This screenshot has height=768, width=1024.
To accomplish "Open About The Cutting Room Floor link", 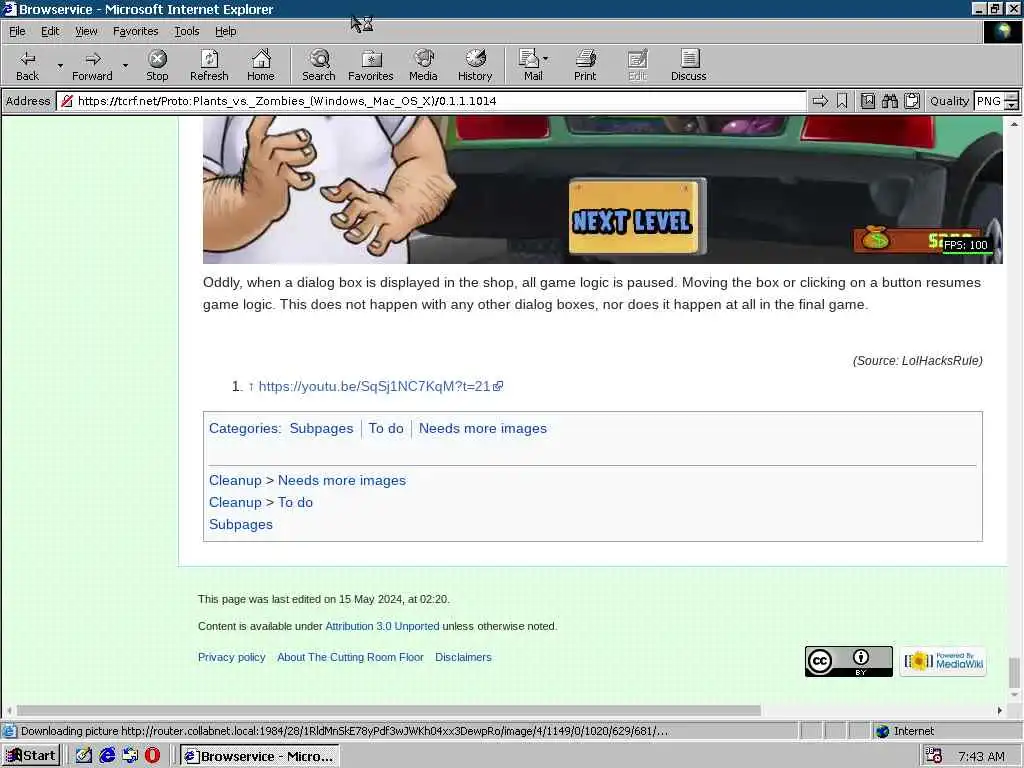I will pos(350,657).
